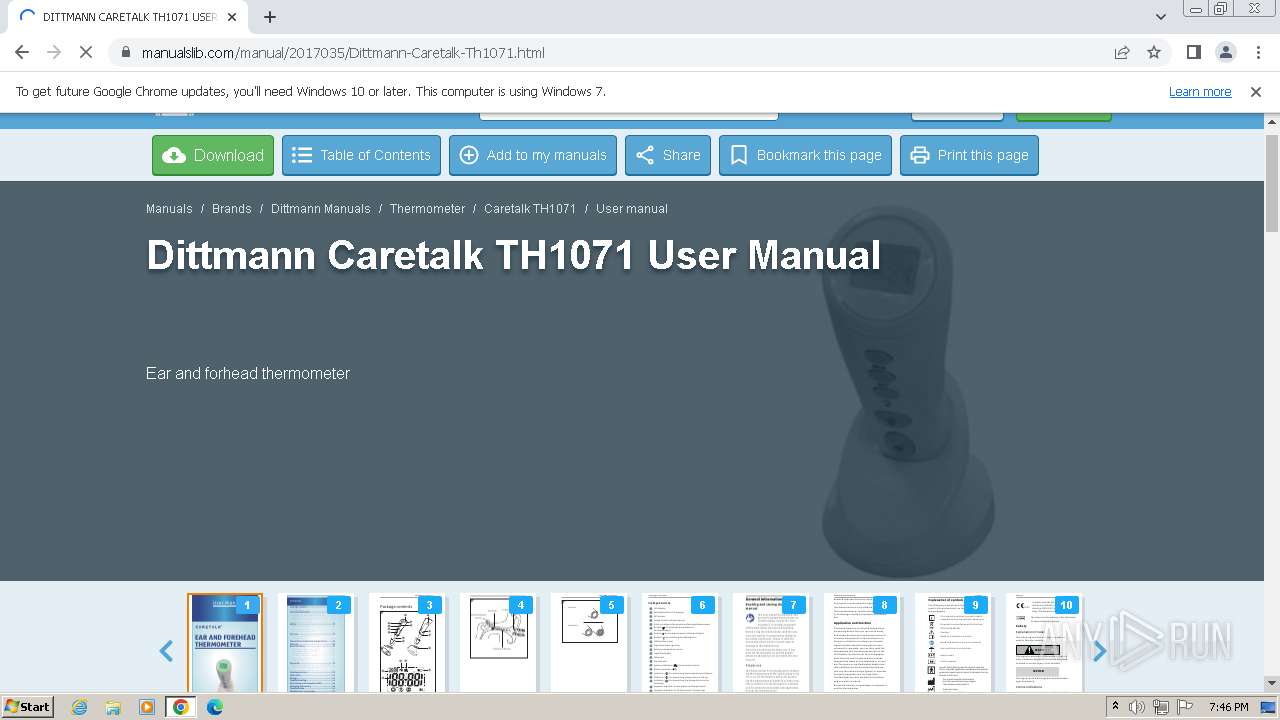The image size is (1280, 720).
Task: Open the Action Center flag icon
Action: pos(1185,707)
